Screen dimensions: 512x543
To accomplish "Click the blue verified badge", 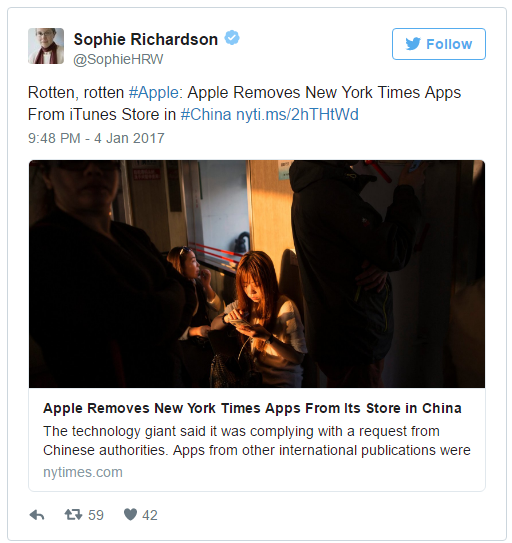I will (232, 38).
